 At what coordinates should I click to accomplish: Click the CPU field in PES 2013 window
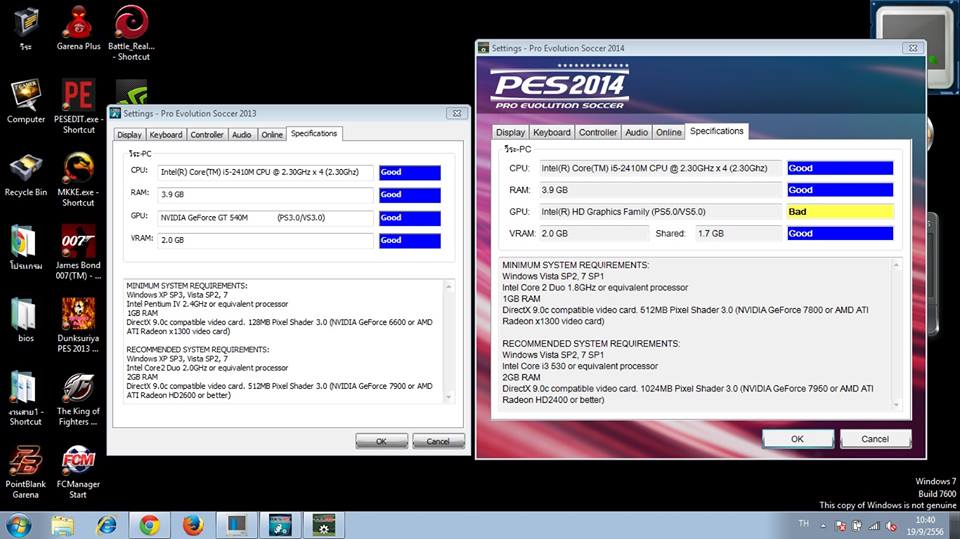click(x=265, y=172)
